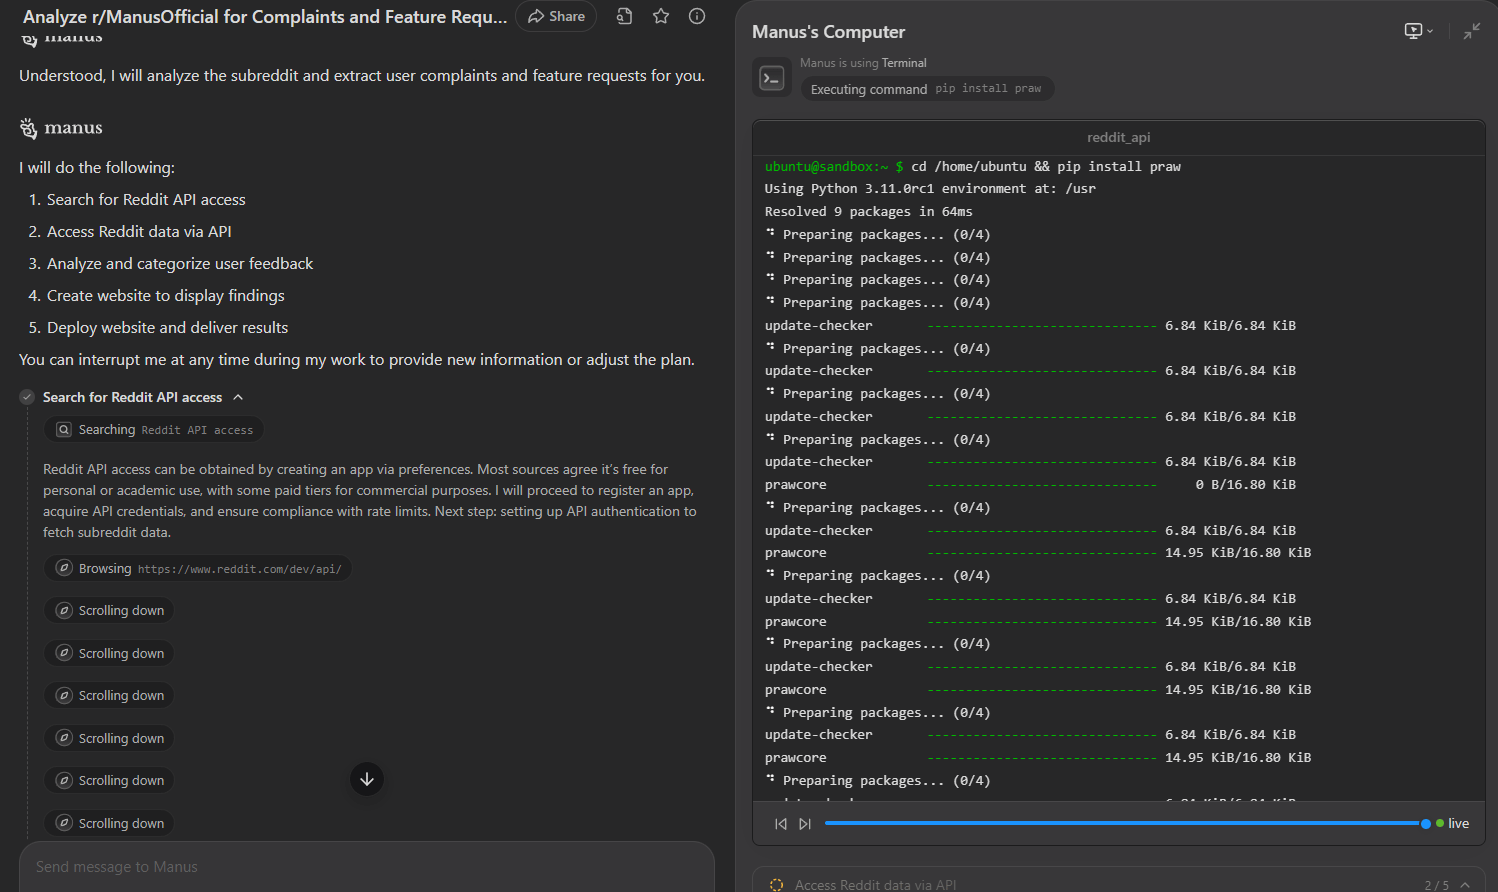Screen dimensions: 1498x892
Task: Click the checkmark of Search for Reddit API step
Action: 27,397
